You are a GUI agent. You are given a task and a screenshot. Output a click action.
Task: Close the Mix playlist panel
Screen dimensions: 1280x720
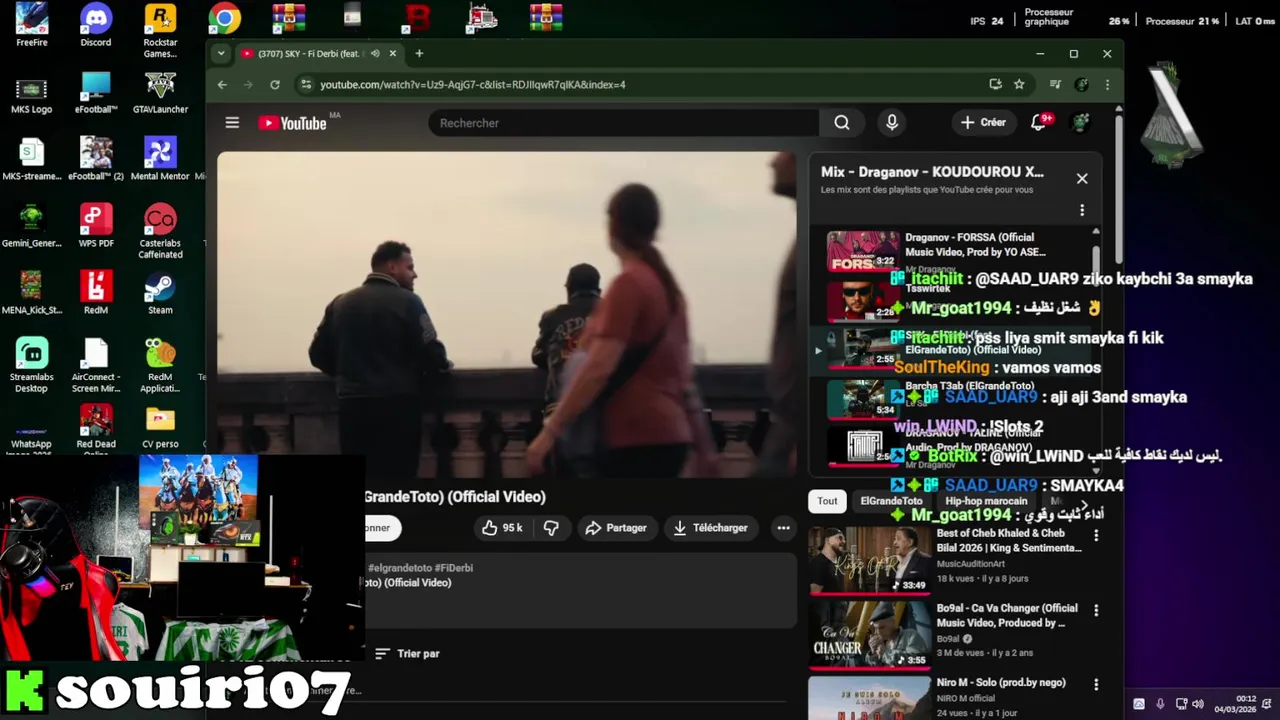(1082, 179)
